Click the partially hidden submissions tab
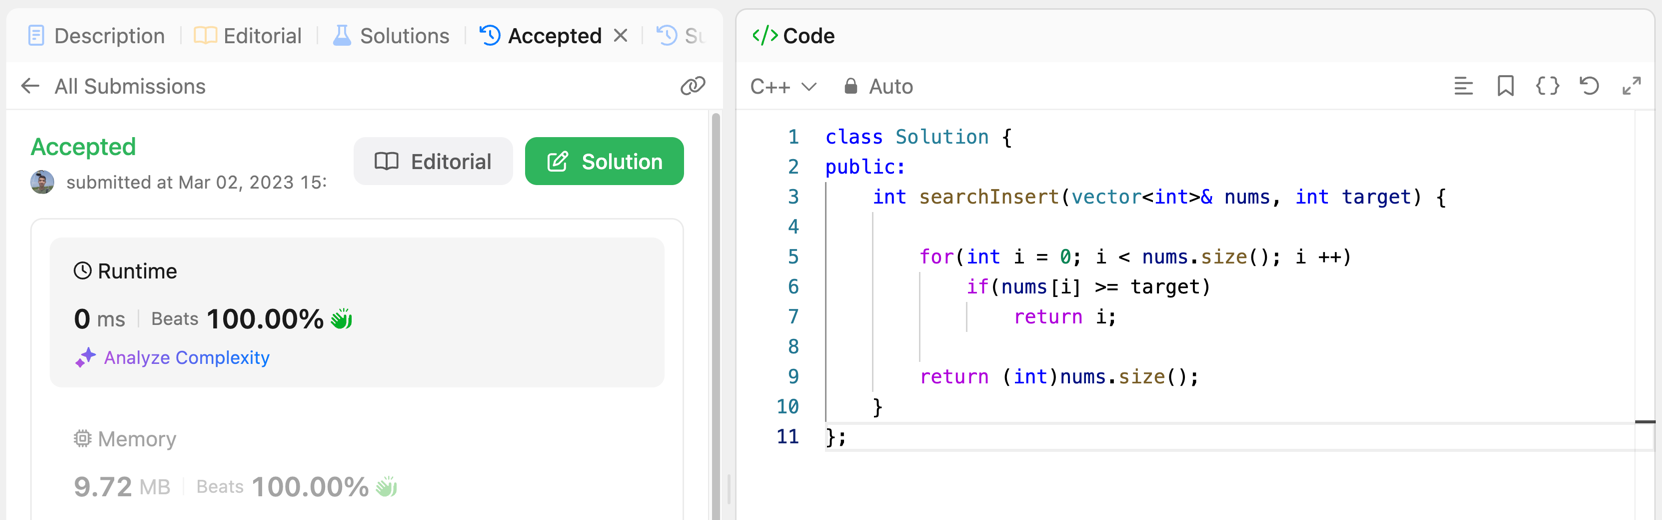 coord(681,36)
